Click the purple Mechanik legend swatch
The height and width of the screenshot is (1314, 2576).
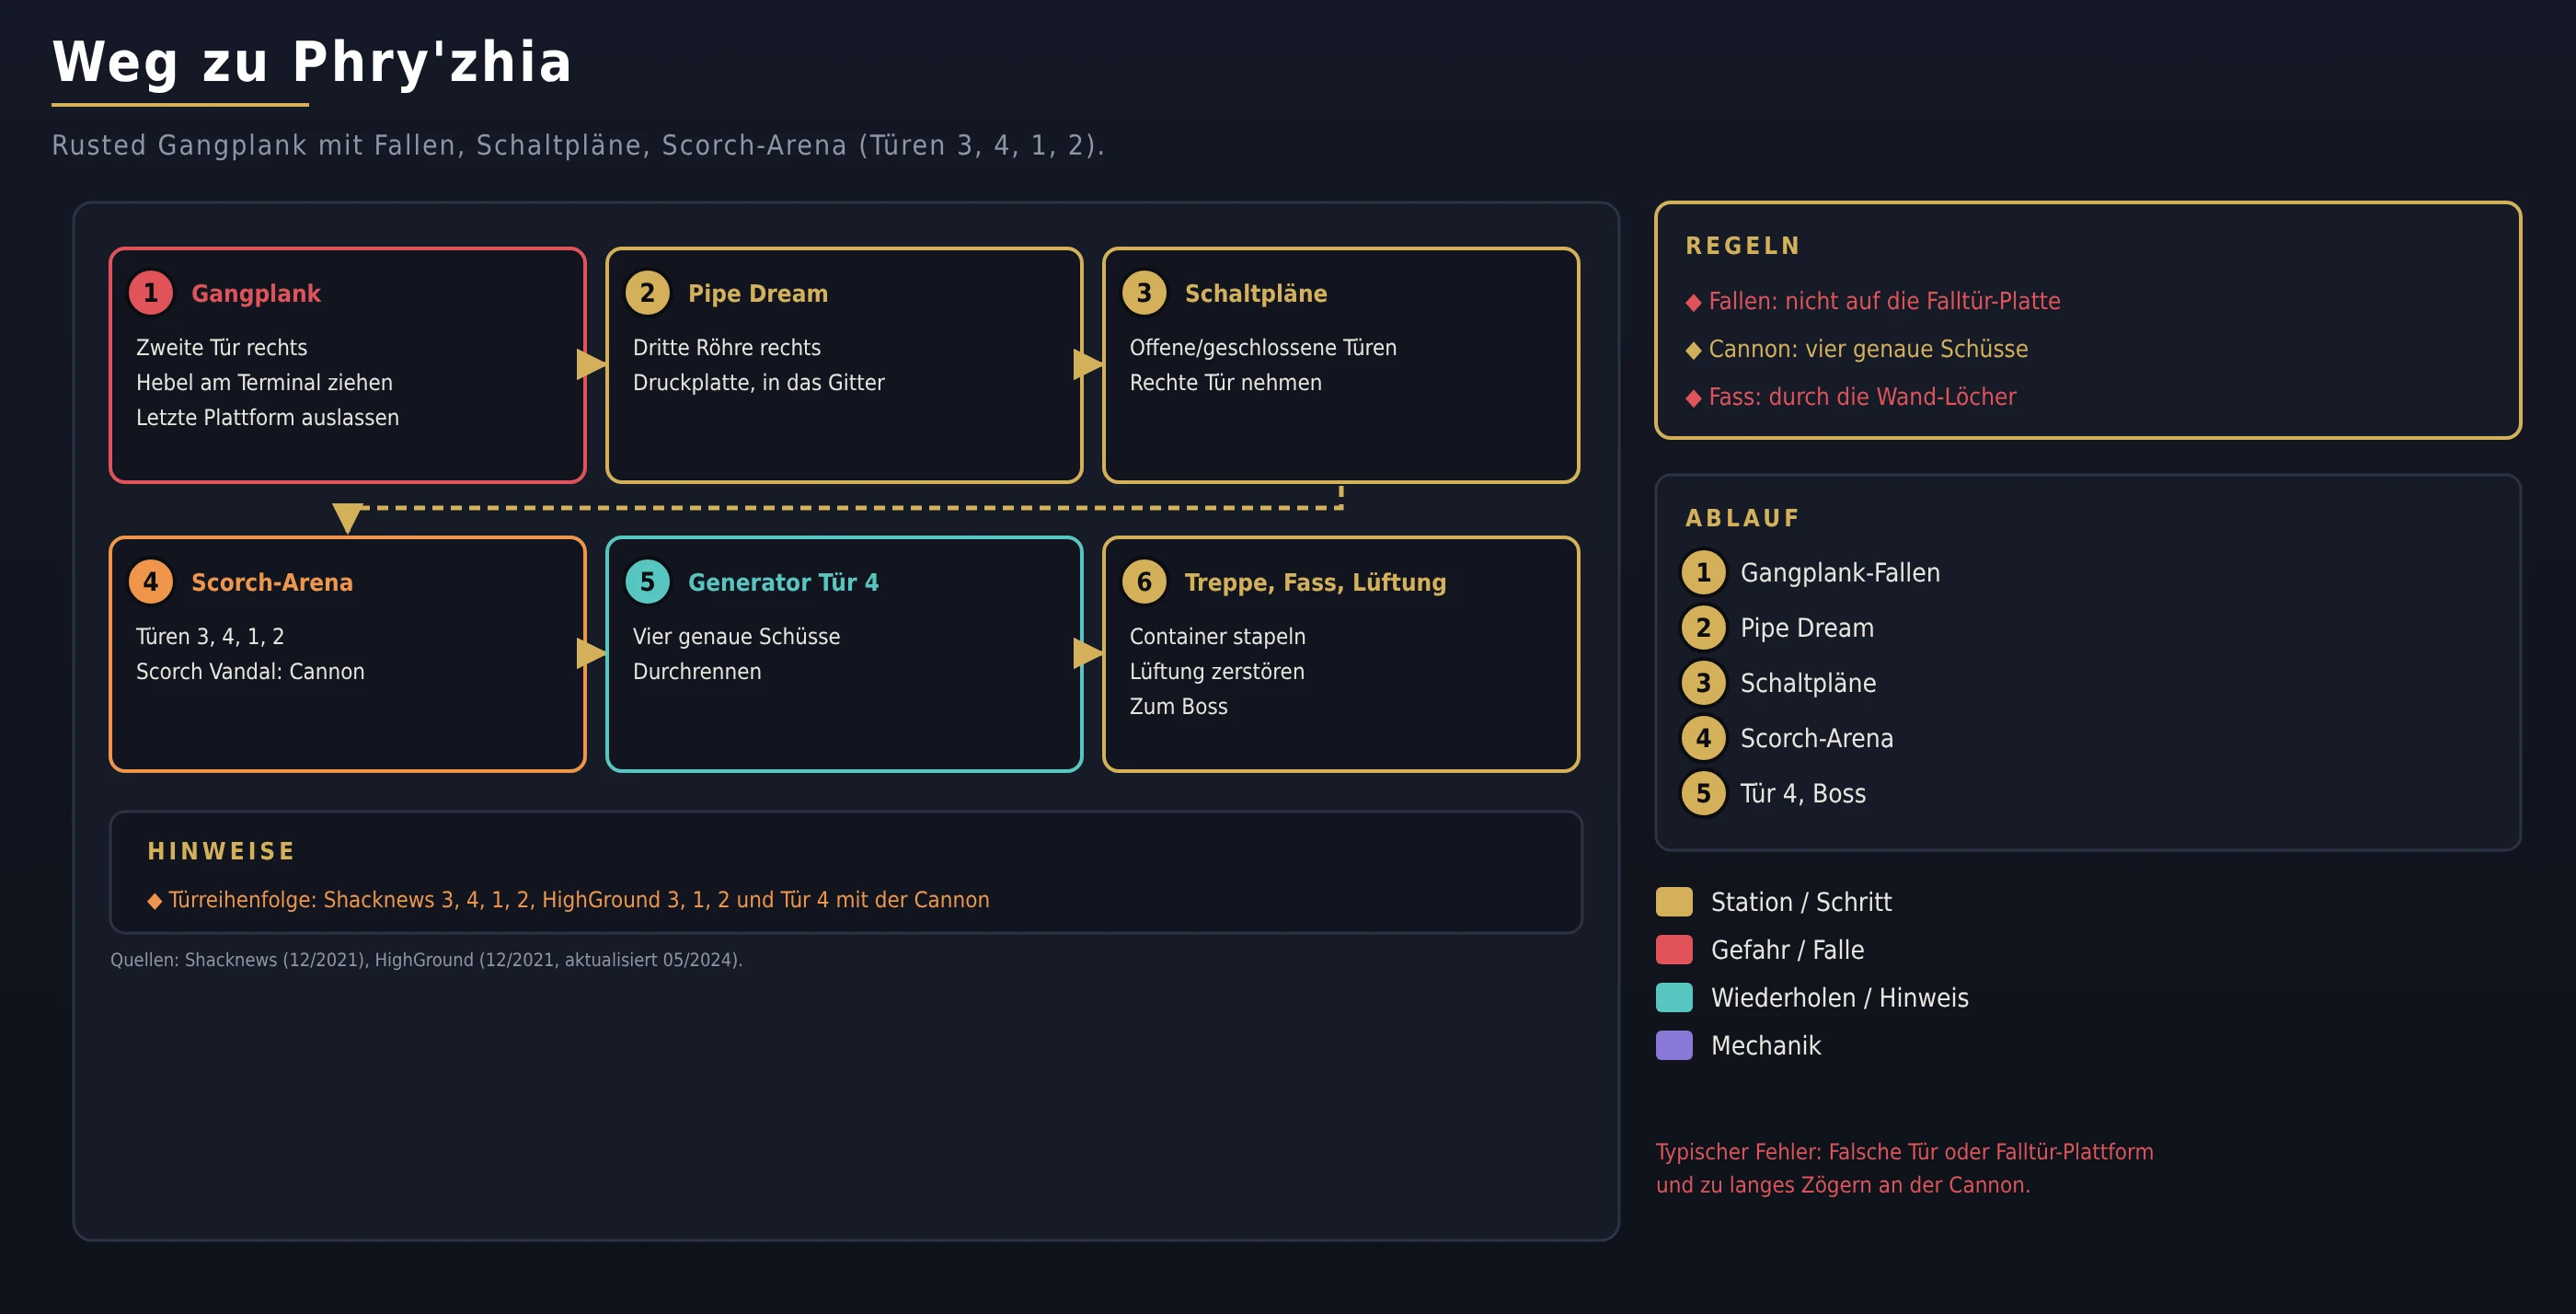(x=1674, y=1046)
